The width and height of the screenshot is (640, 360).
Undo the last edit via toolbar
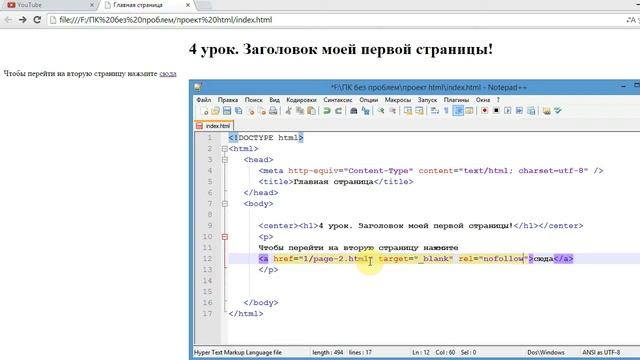point(327,111)
